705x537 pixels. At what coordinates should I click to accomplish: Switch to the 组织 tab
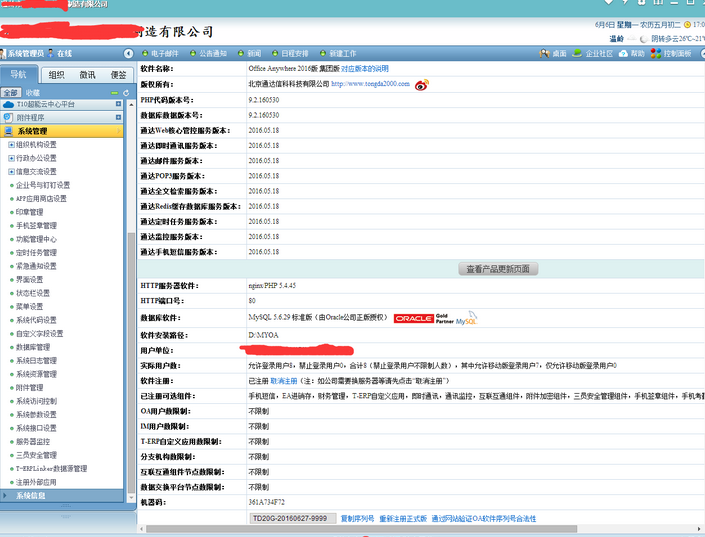pos(56,75)
